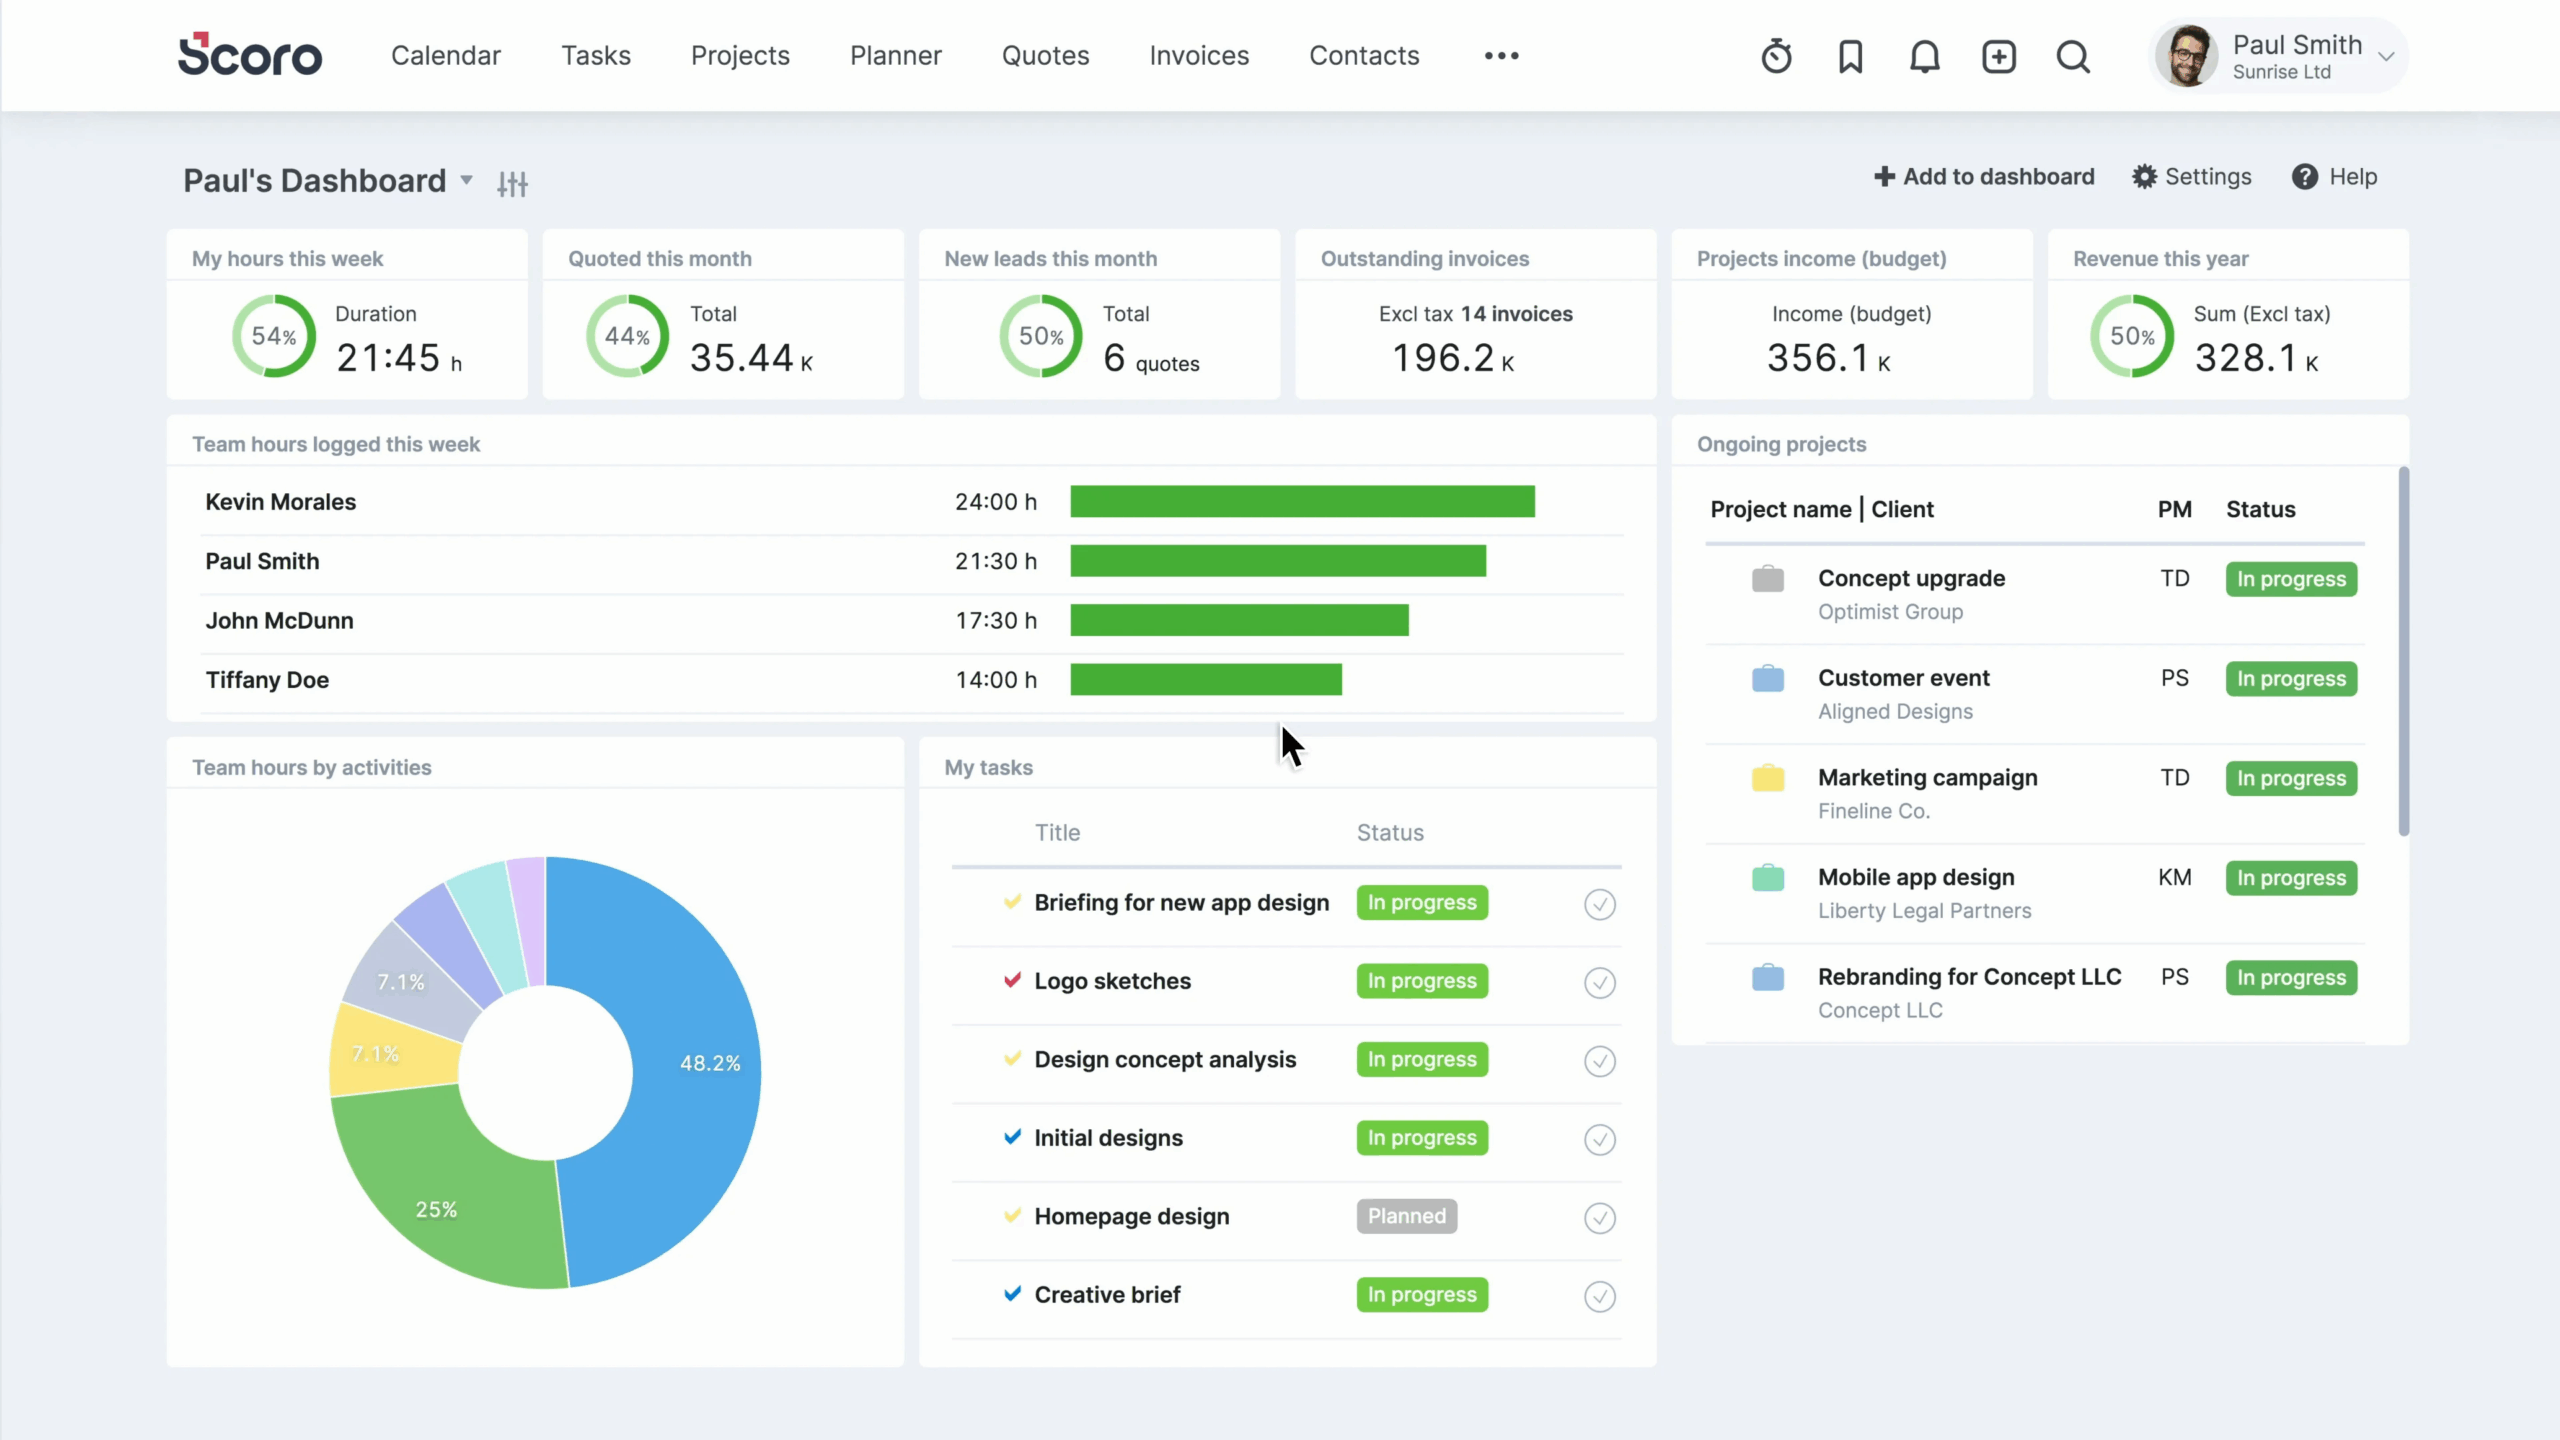This screenshot has width=2560, height=1440.
Task: Click Add to dashboard button
Action: click(1984, 177)
